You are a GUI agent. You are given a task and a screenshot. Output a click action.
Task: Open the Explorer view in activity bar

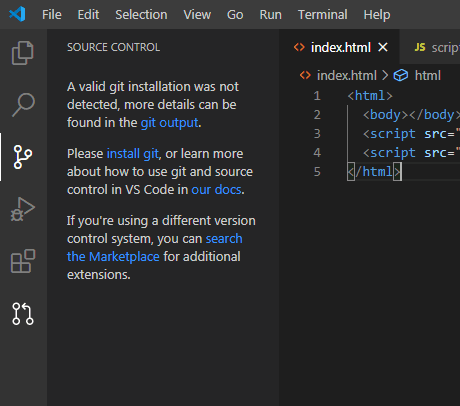[x=23, y=53]
